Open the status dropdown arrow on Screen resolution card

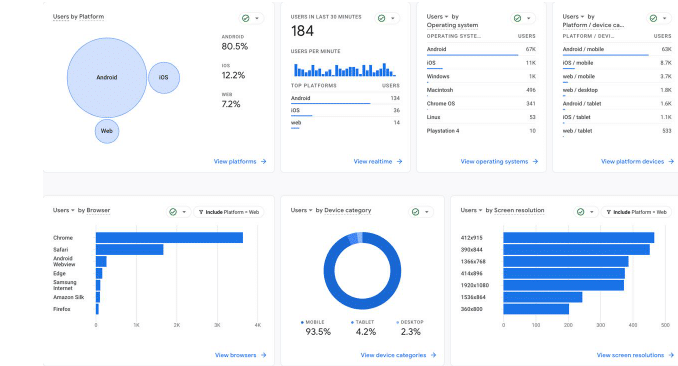coord(592,212)
